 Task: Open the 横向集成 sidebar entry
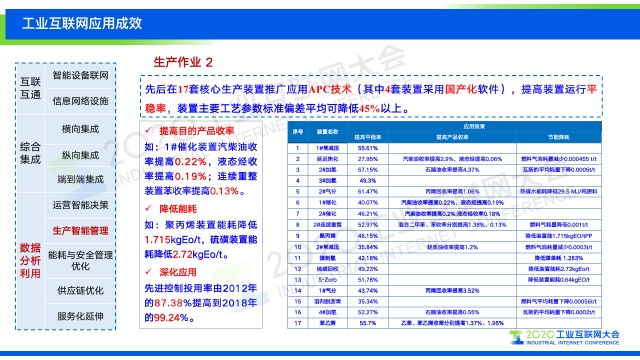point(80,129)
